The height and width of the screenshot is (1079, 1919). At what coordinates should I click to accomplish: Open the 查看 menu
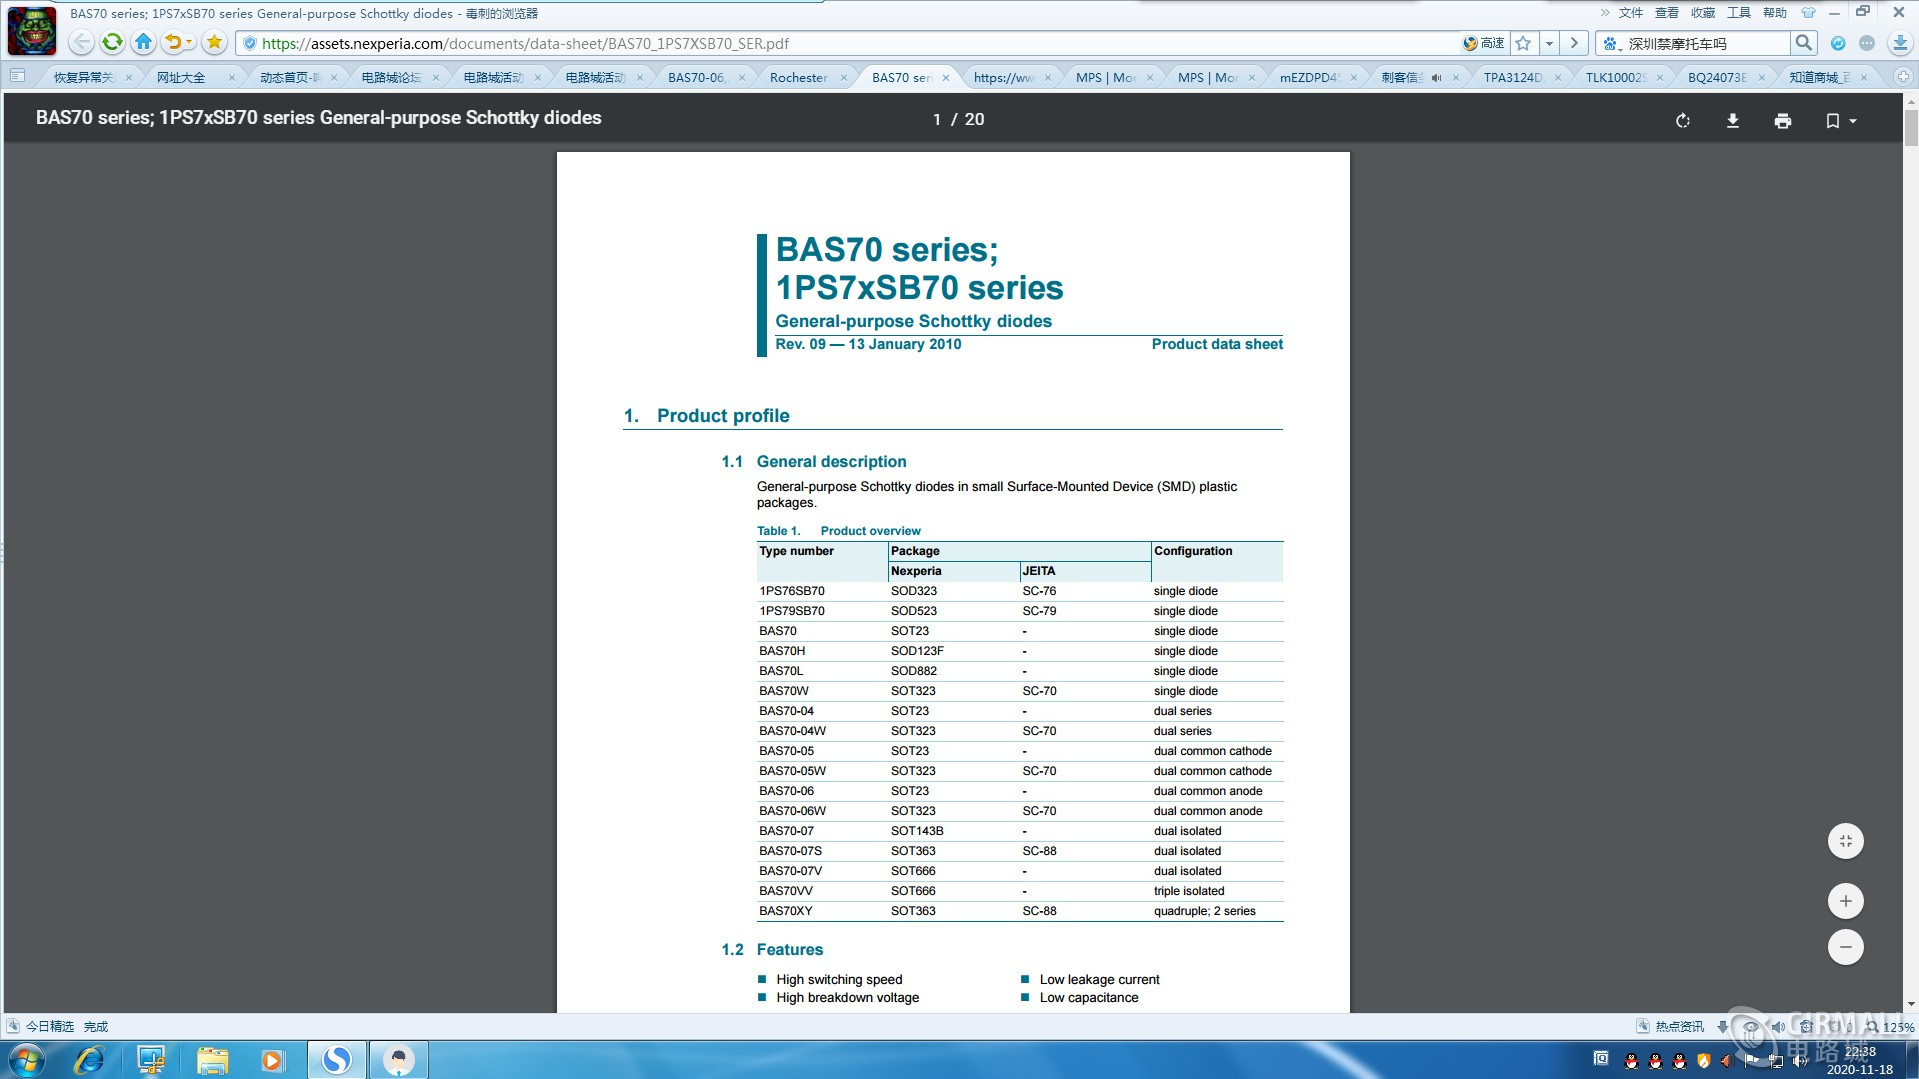[x=1667, y=13]
